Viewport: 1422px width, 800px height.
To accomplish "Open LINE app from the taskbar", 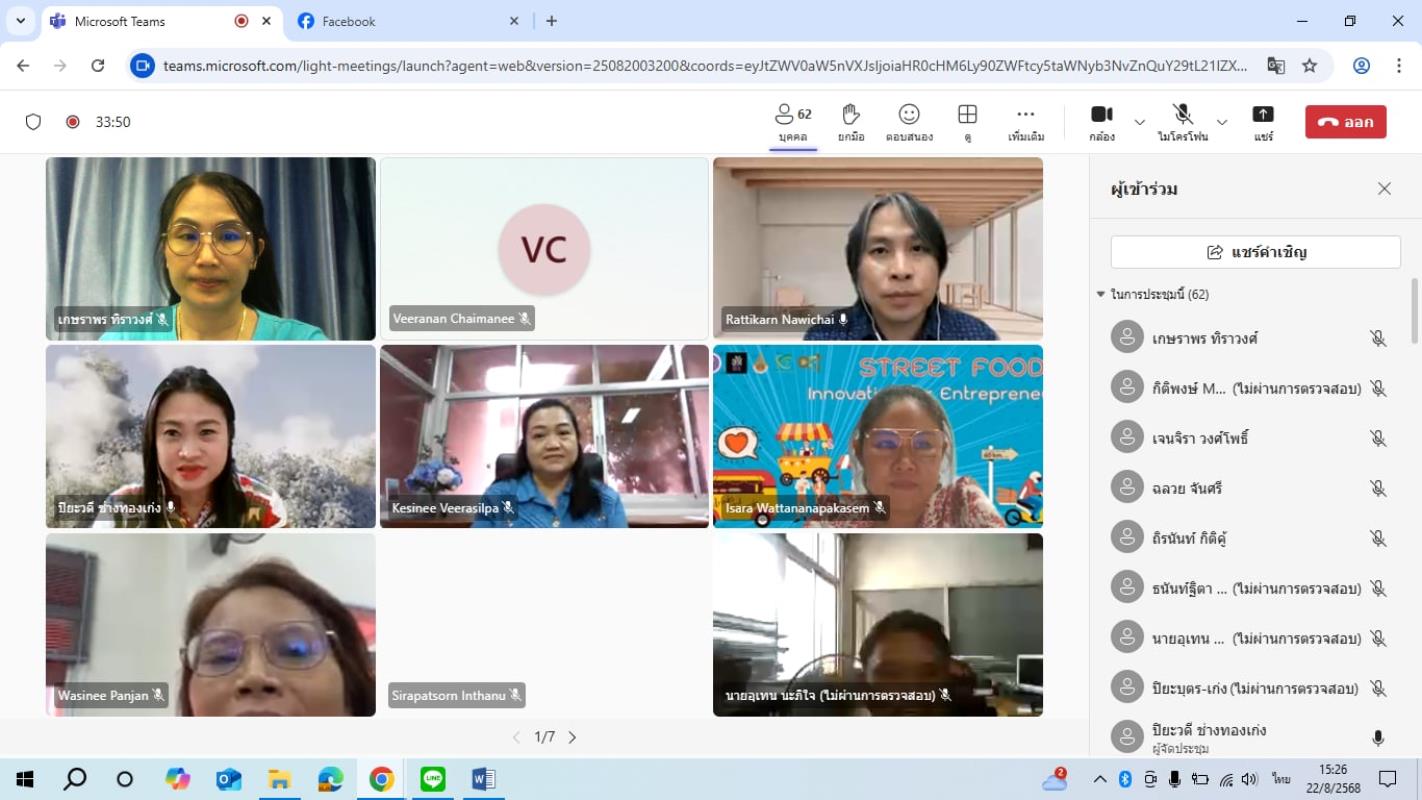I will (432, 779).
